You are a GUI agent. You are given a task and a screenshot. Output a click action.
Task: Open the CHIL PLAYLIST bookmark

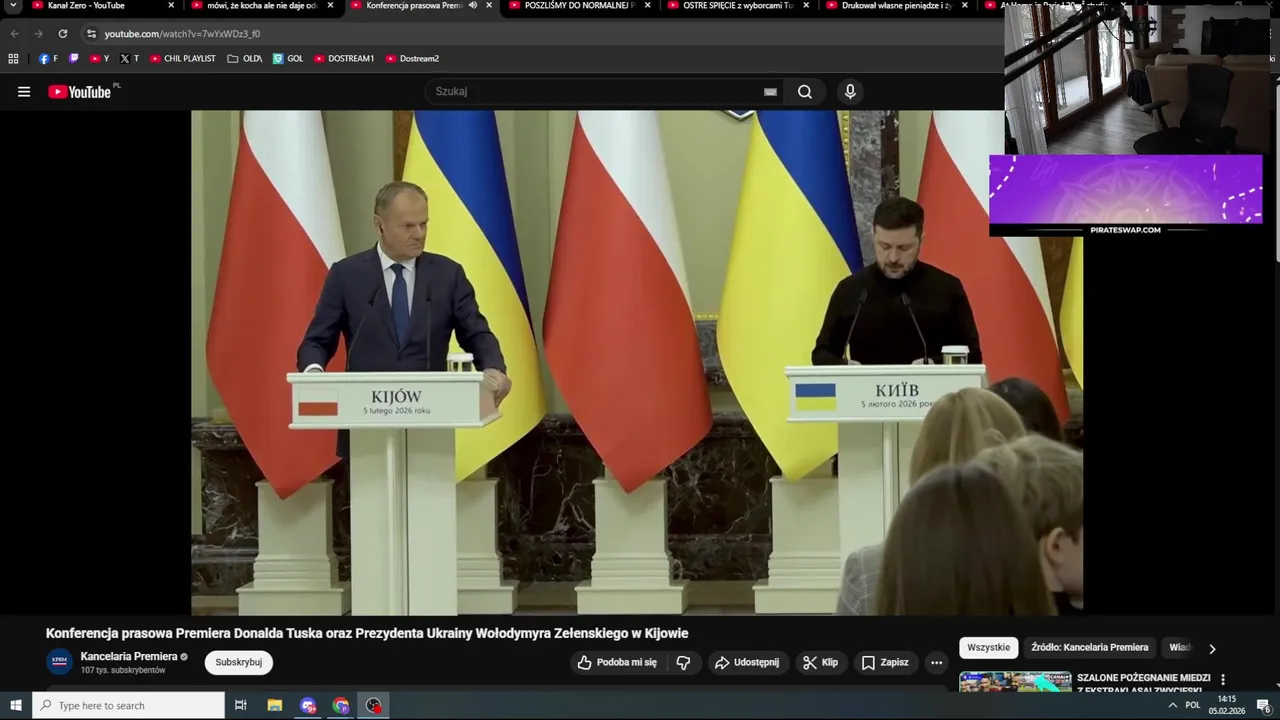point(183,59)
